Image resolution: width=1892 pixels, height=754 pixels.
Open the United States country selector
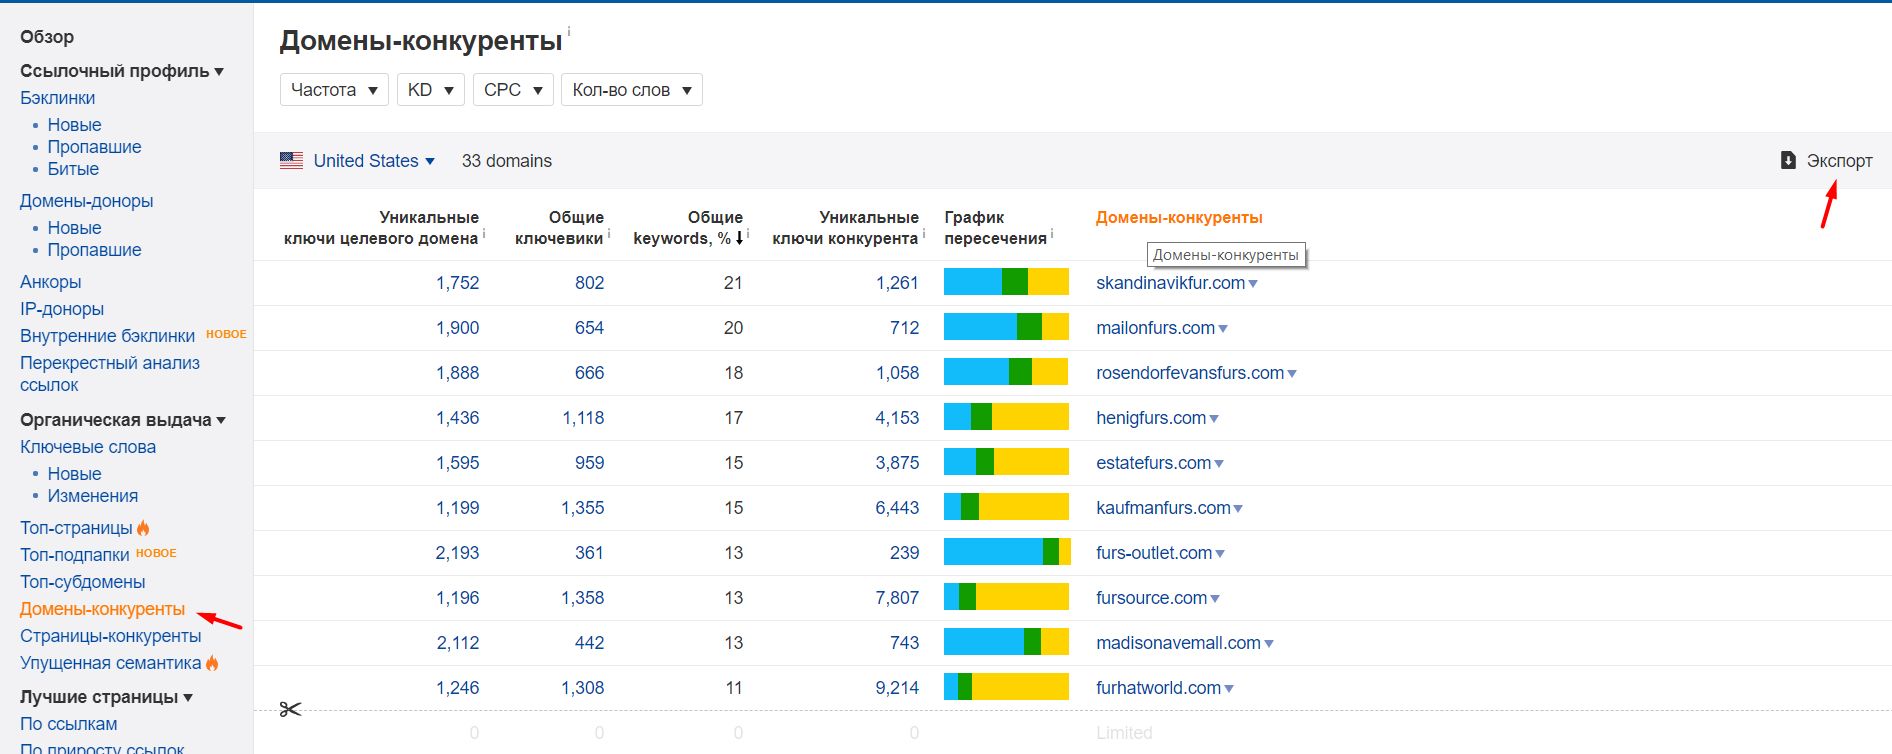373,161
